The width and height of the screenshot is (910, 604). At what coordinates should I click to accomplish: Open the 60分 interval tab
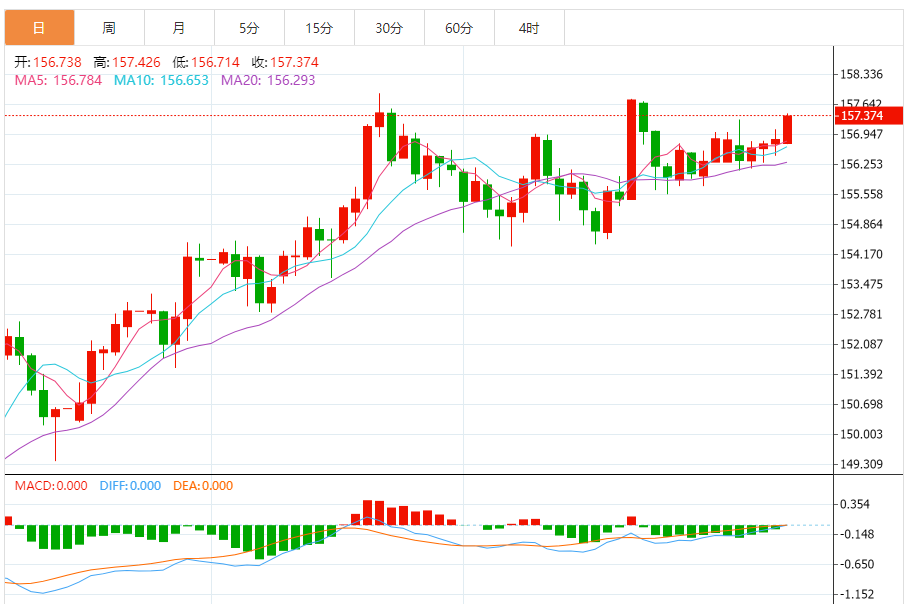click(x=459, y=28)
